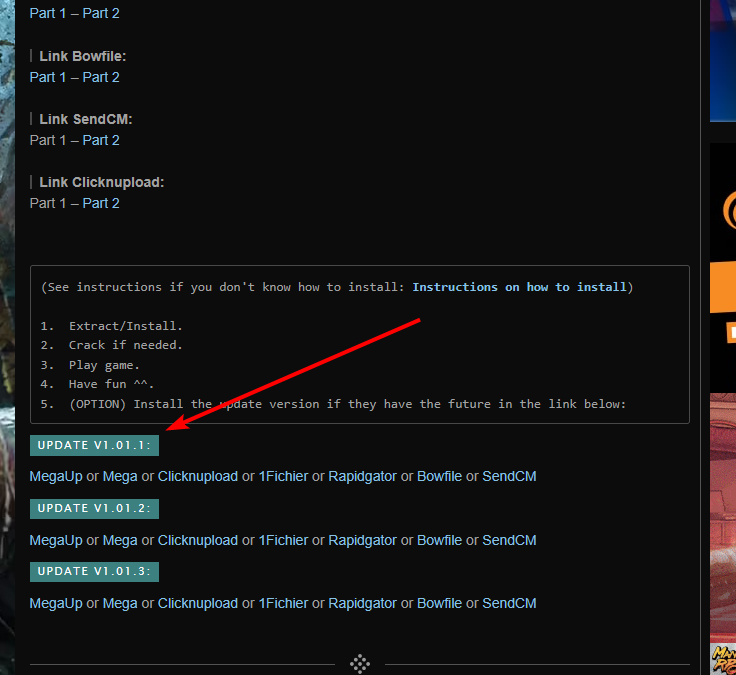This screenshot has height=675, width=736.
Task: Open Rapidgator link for Update V1.01.1
Action: pyautogui.click(x=362, y=476)
